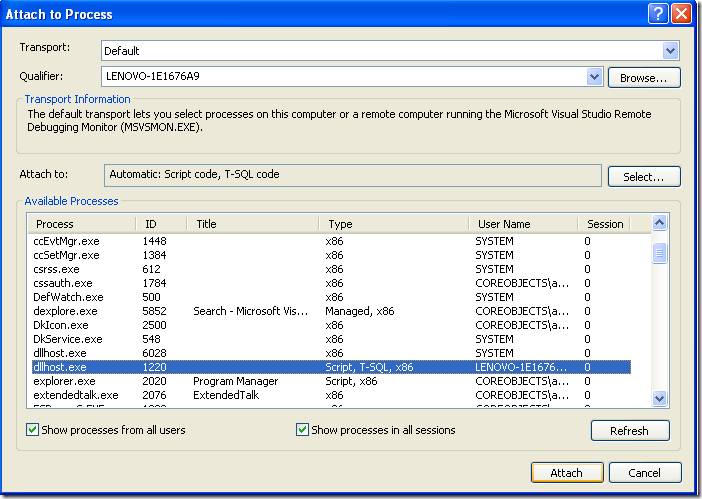Click the Browse... button
Image resolution: width=702 pixels, height=499 pixels.
[644, 78]
